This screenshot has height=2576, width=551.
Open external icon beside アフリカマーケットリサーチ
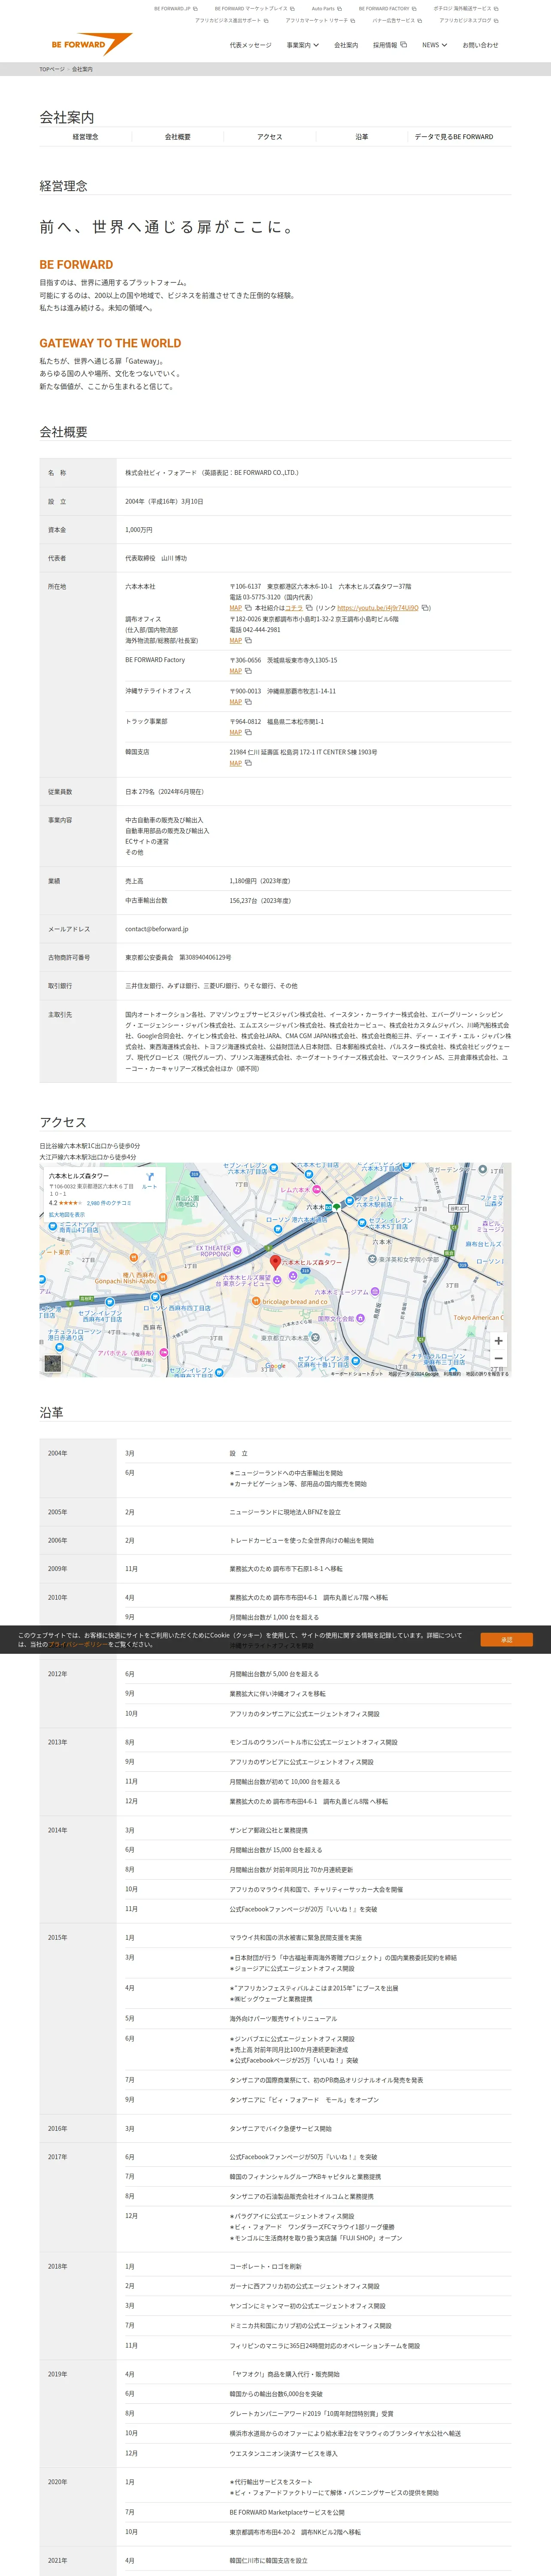pos(353,20)
